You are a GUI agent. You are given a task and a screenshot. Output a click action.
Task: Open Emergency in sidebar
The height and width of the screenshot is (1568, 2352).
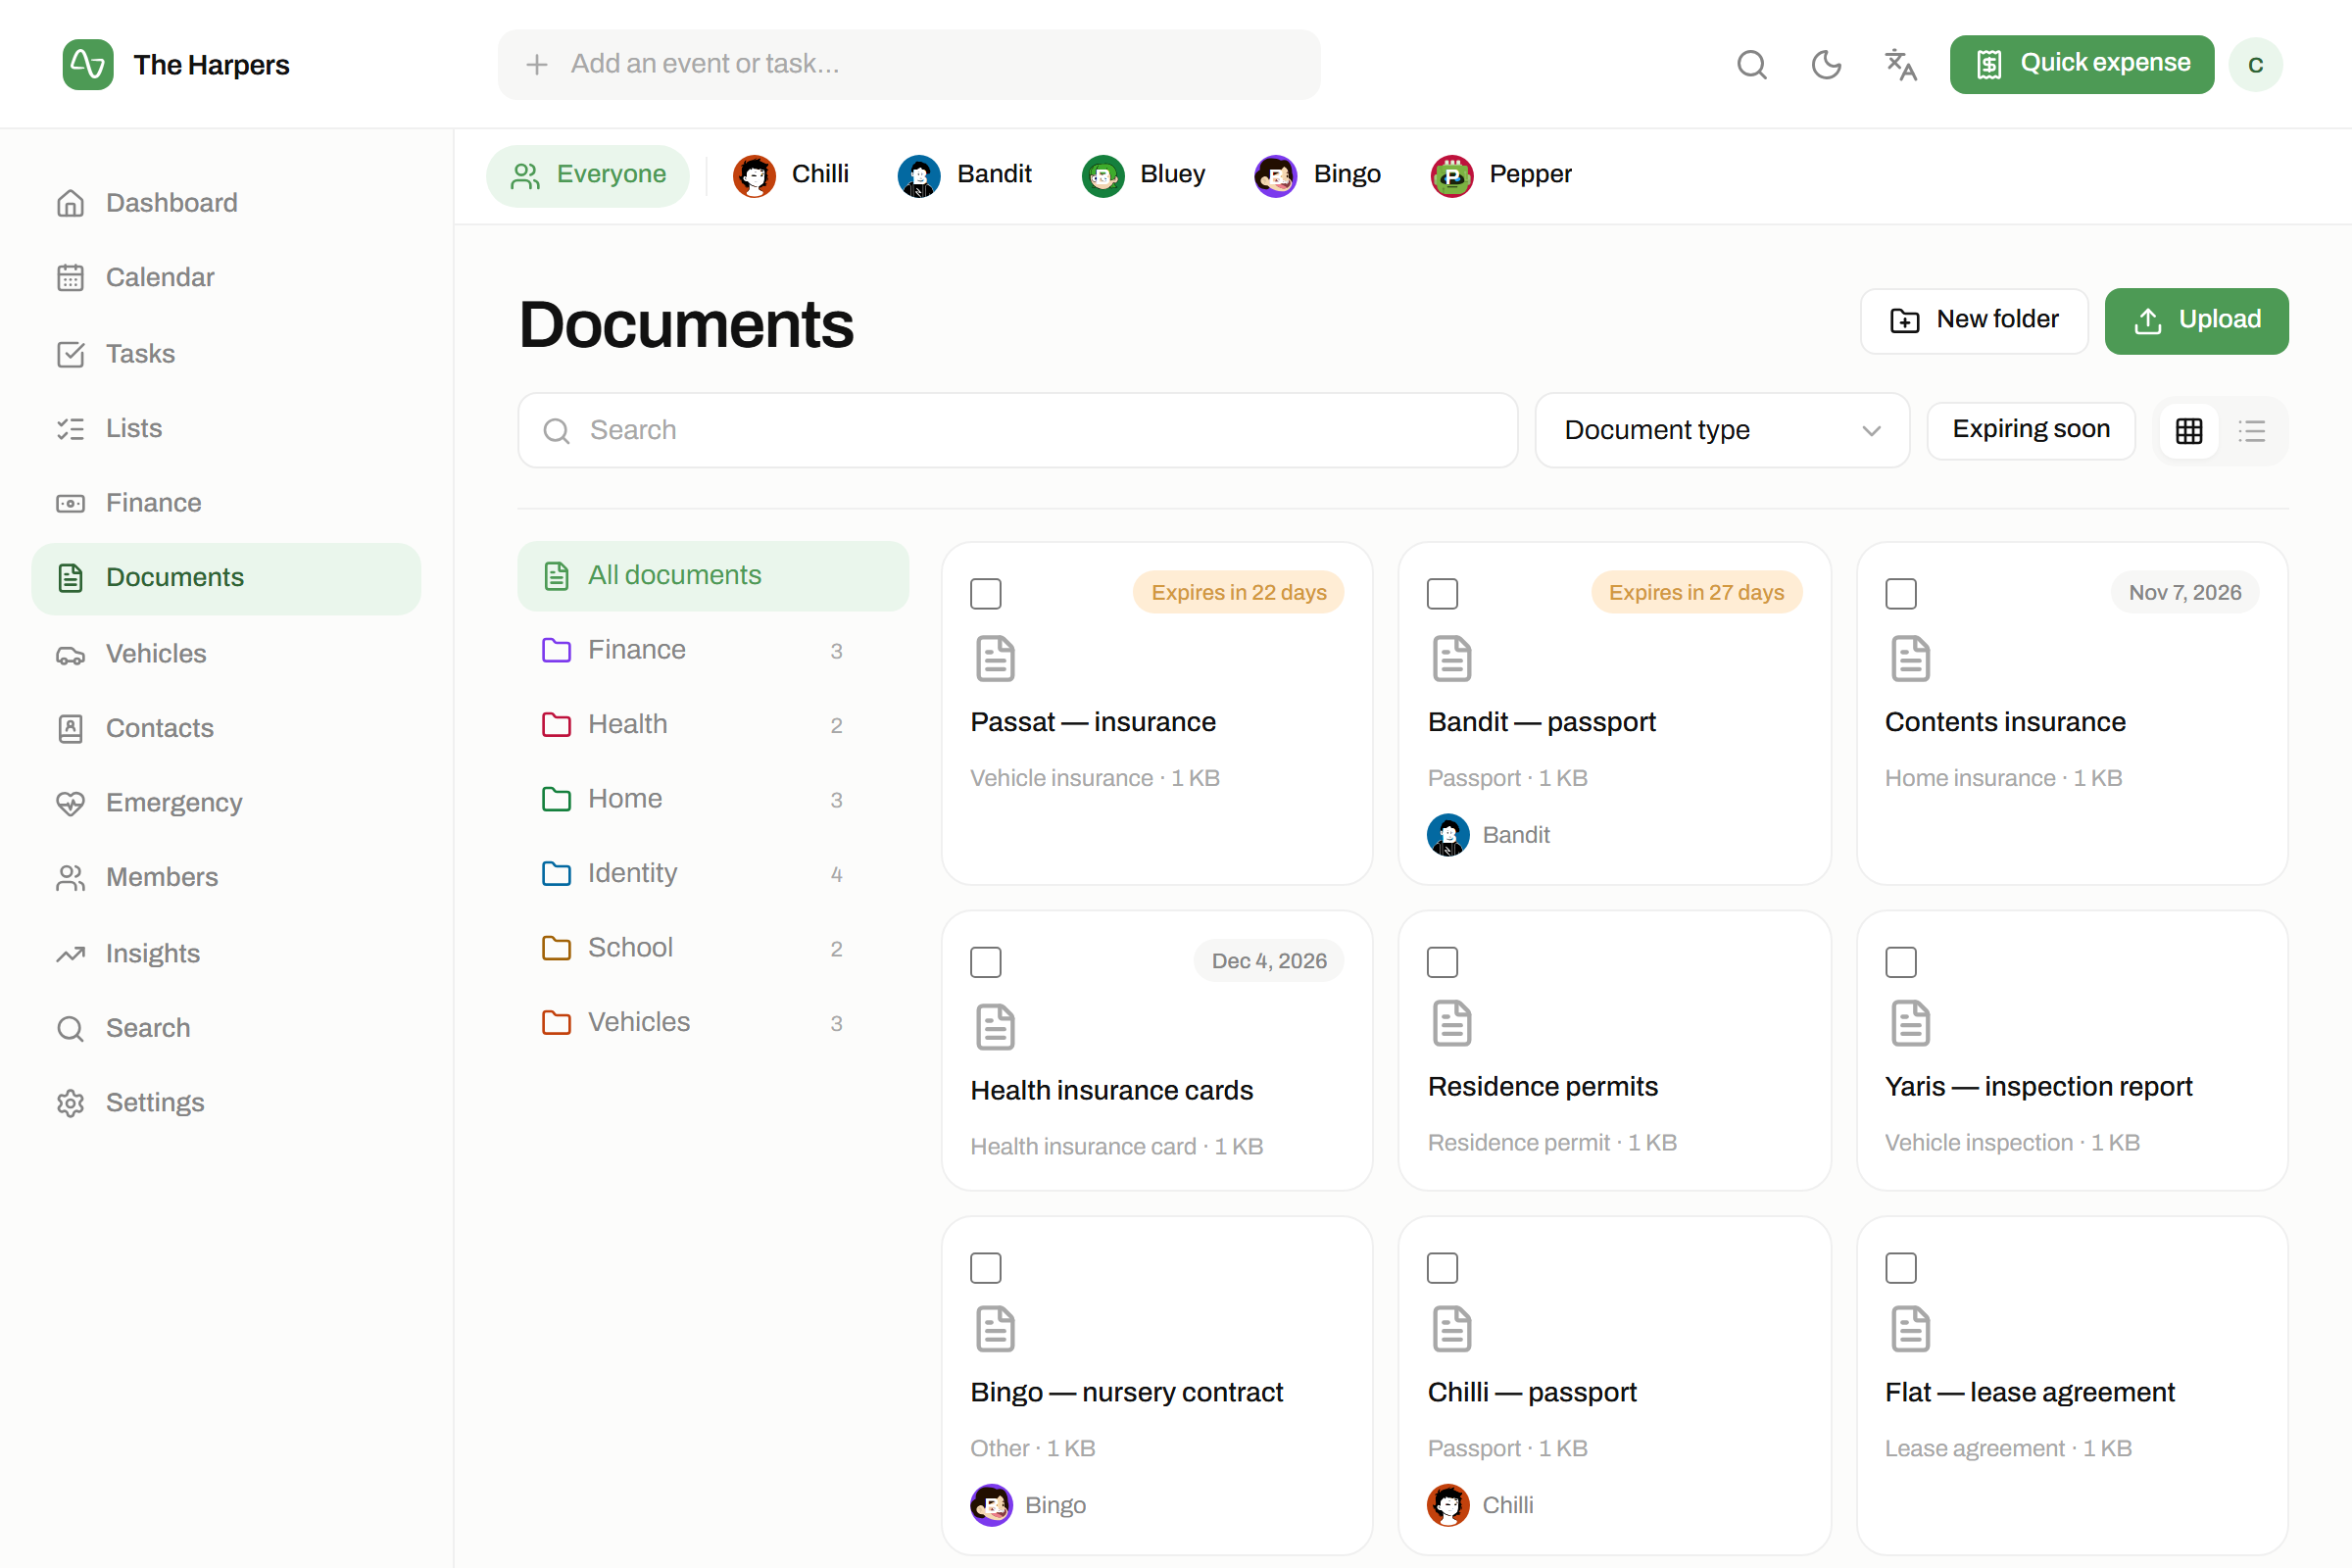pyautogui.click(x=226, y=803)
